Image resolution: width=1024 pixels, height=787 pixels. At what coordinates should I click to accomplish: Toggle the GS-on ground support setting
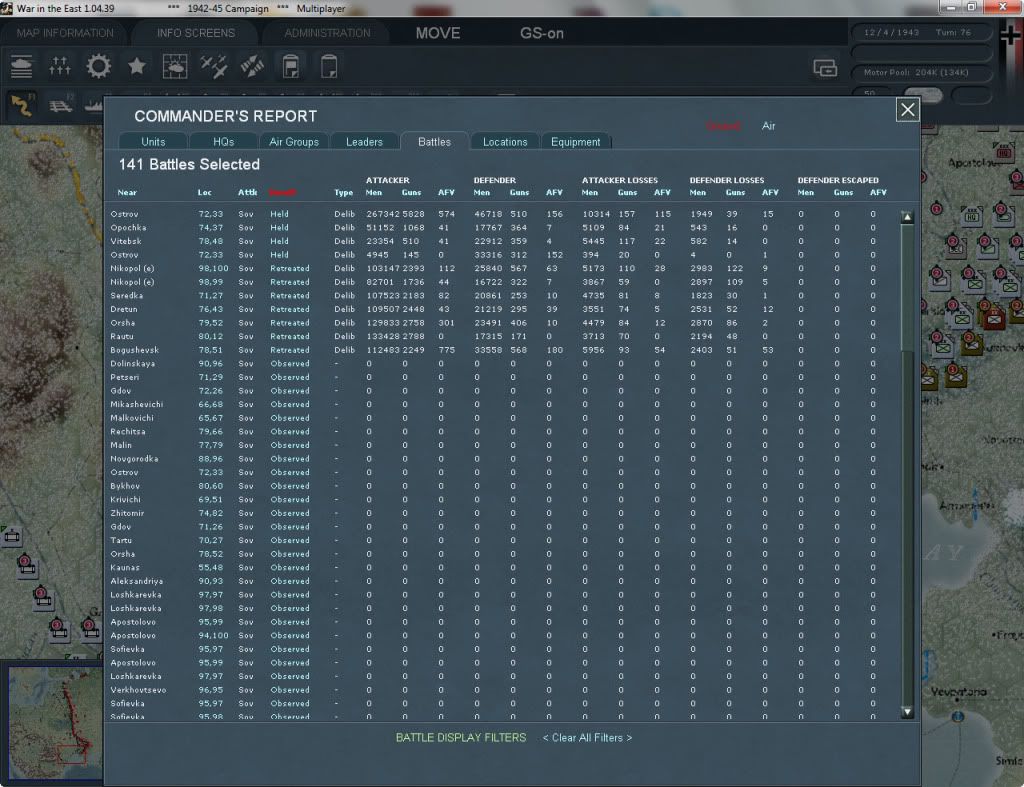click(x=541, y=33)
